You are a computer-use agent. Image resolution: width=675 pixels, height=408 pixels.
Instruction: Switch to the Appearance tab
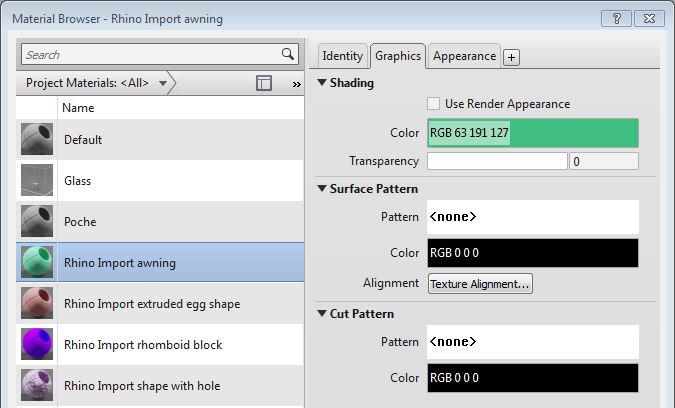(464, 56)
